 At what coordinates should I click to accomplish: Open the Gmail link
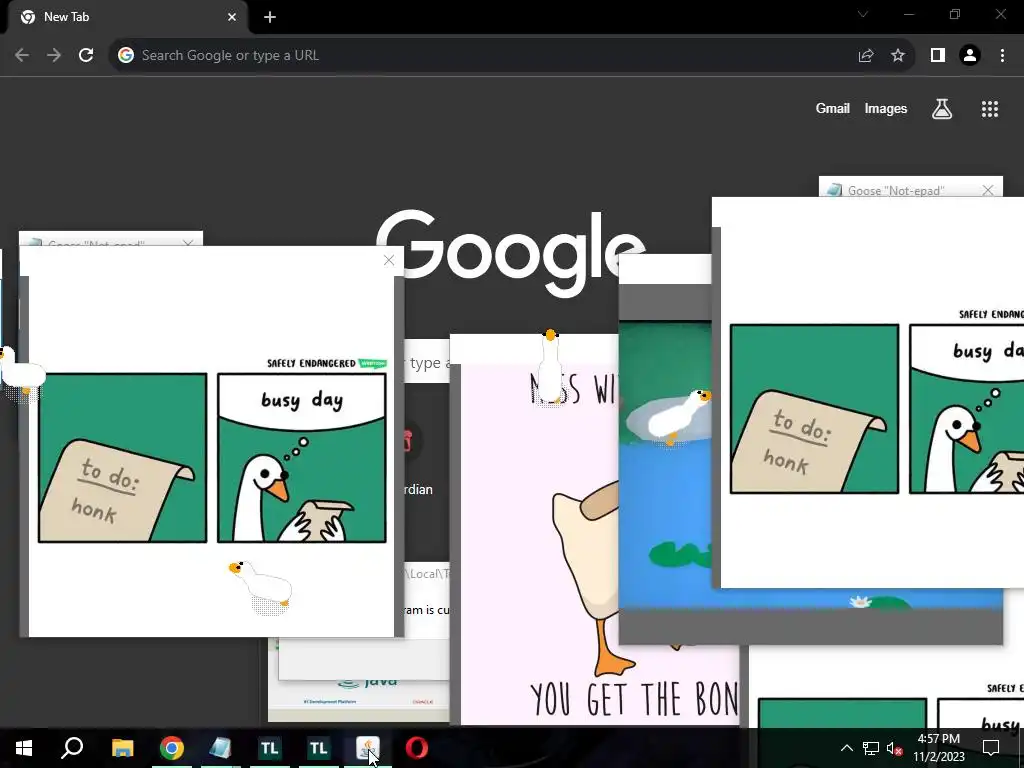[x=833, y=108]
